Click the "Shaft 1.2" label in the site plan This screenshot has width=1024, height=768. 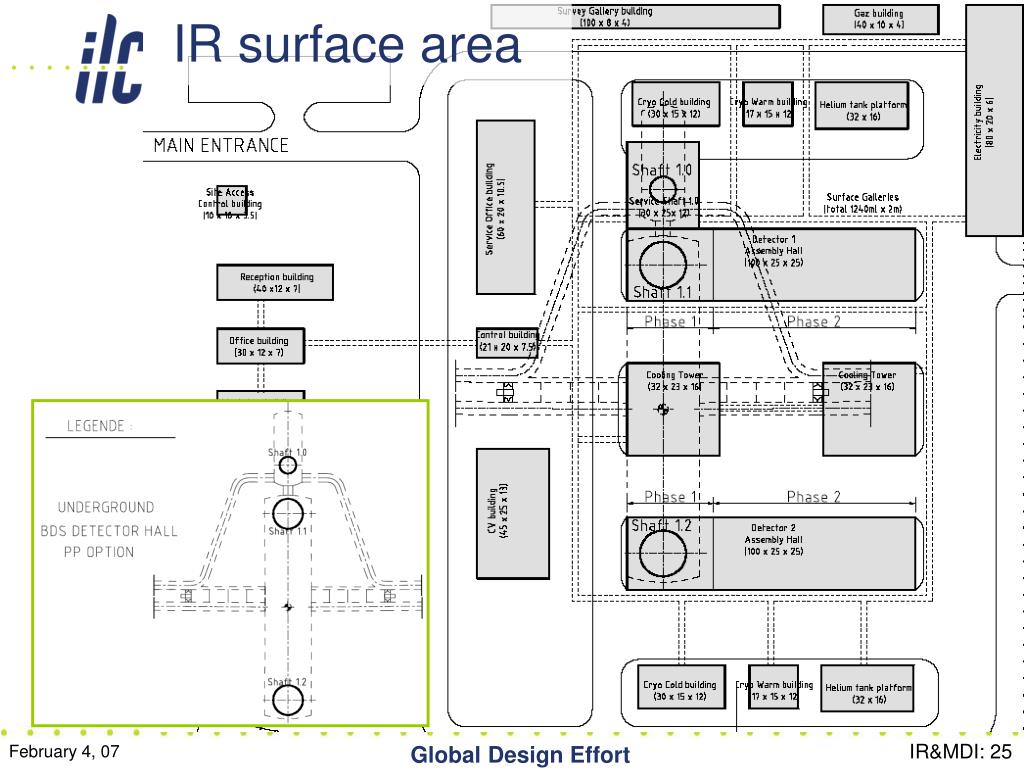point(661,525)
